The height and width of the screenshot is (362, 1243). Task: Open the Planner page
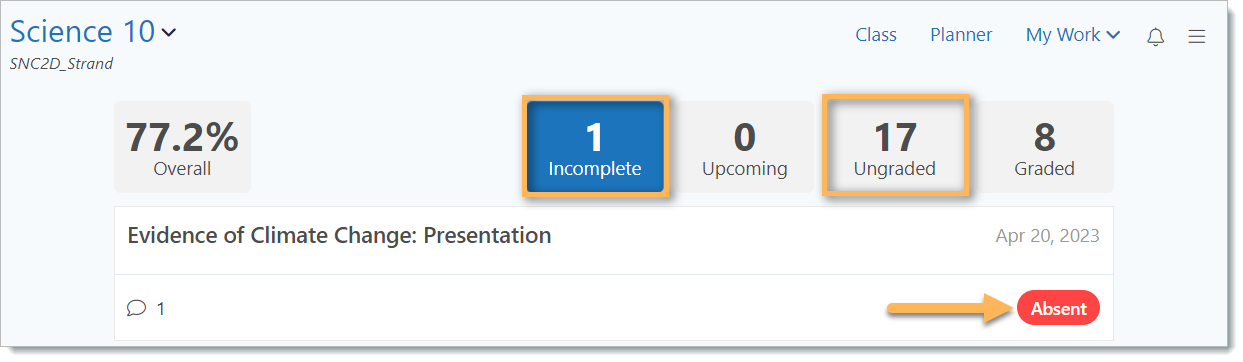click(x=961, y=35)
